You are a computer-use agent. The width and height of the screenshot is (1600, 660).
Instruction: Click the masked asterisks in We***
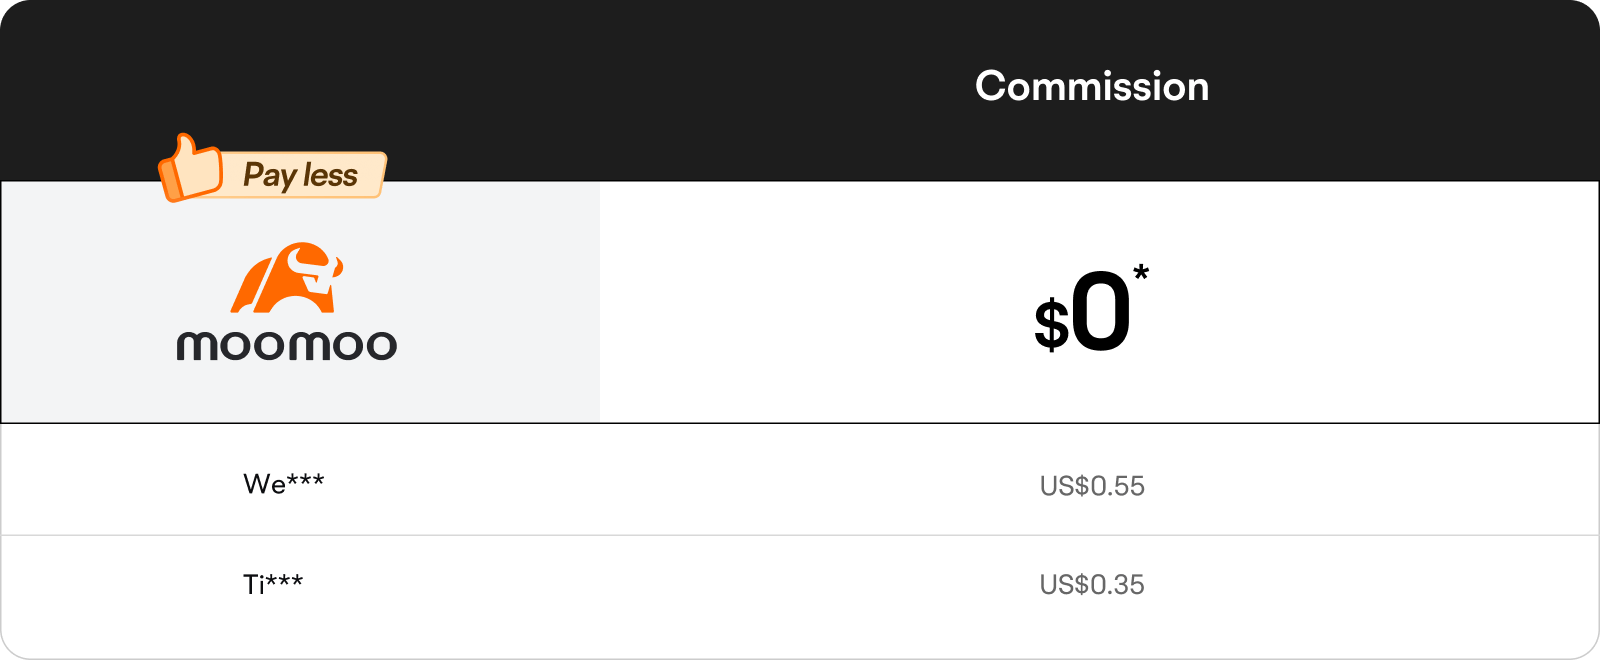pos(306,480)
